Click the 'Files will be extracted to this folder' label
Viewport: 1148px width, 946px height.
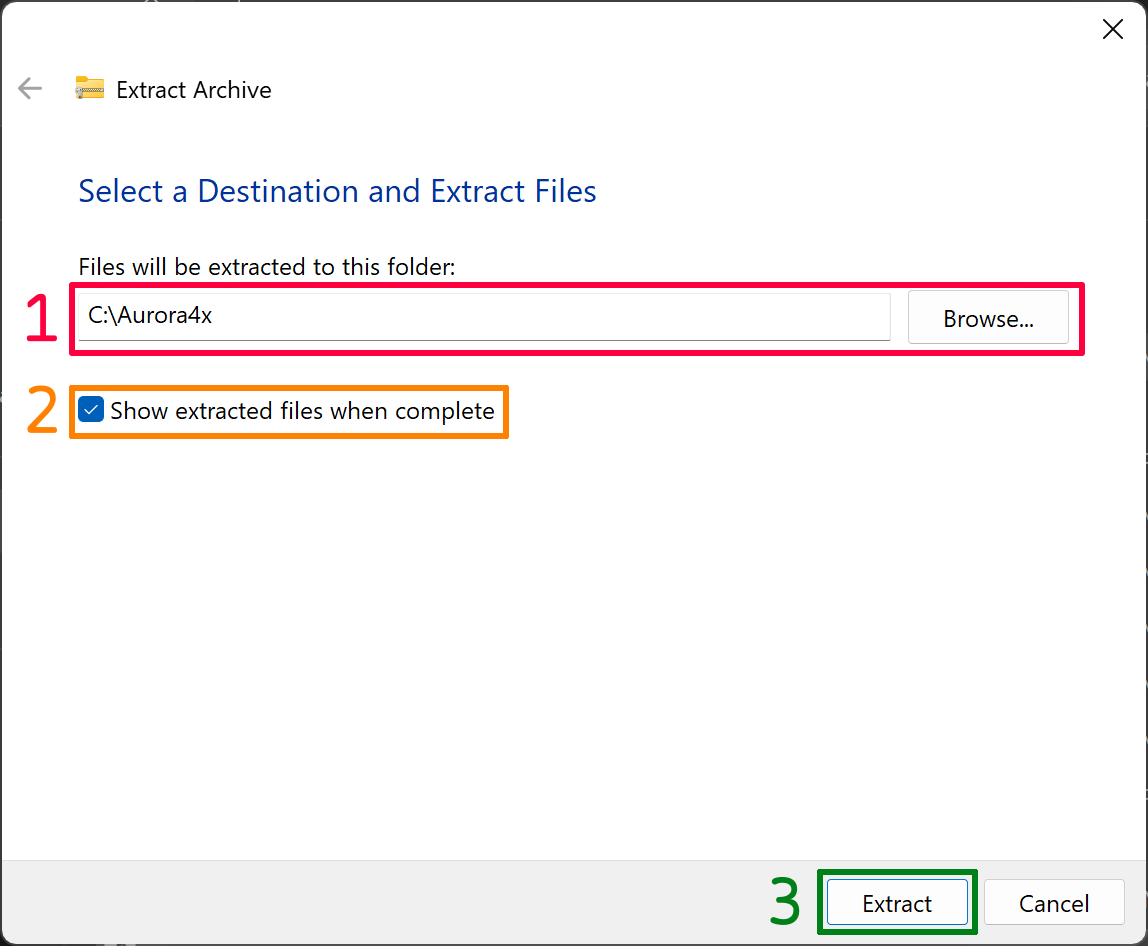pyautogui.click(x=267, y=267)
